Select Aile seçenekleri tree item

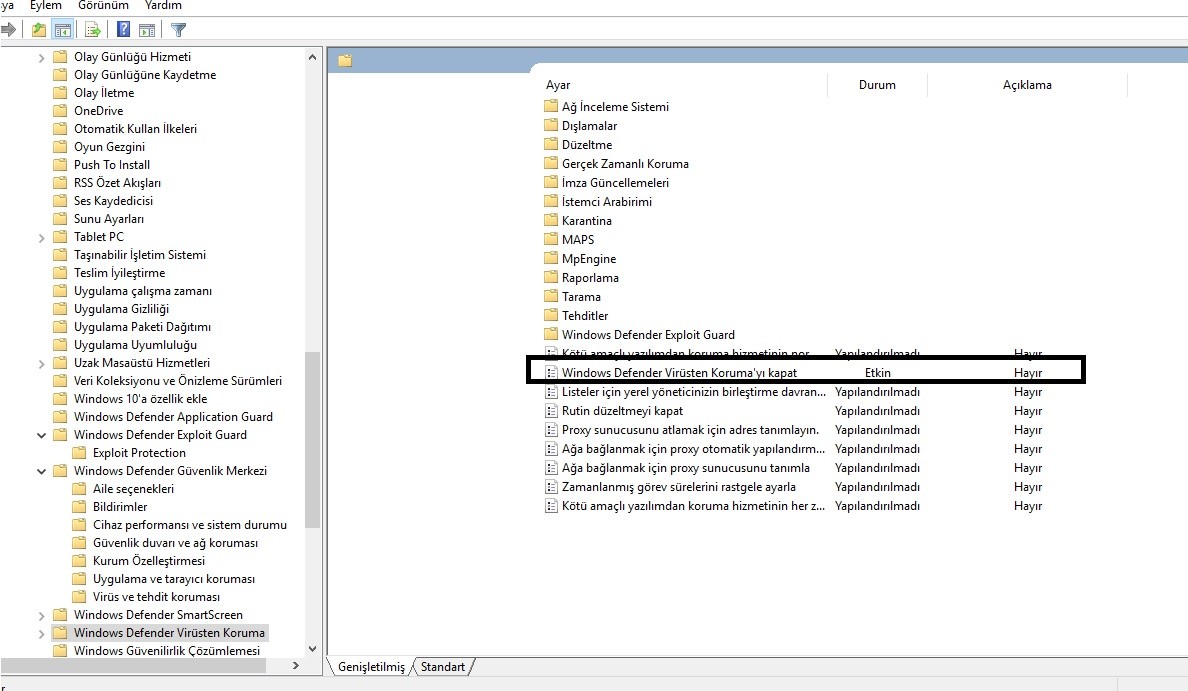(x=133, y=489)
